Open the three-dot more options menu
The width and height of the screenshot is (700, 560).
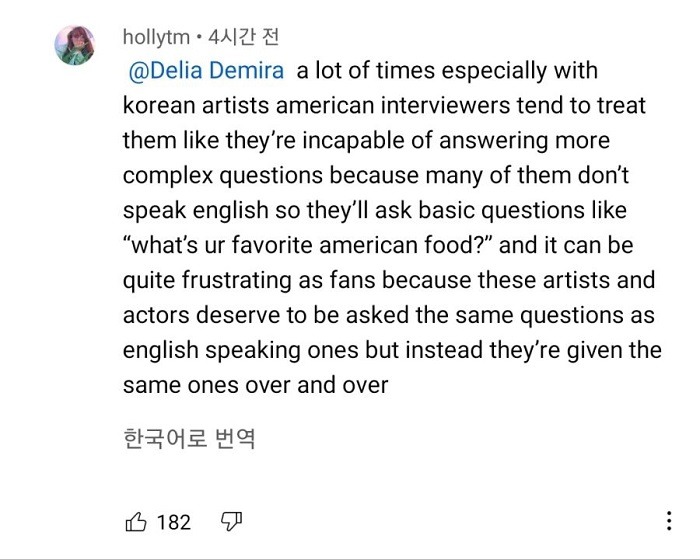coord(669,521)
